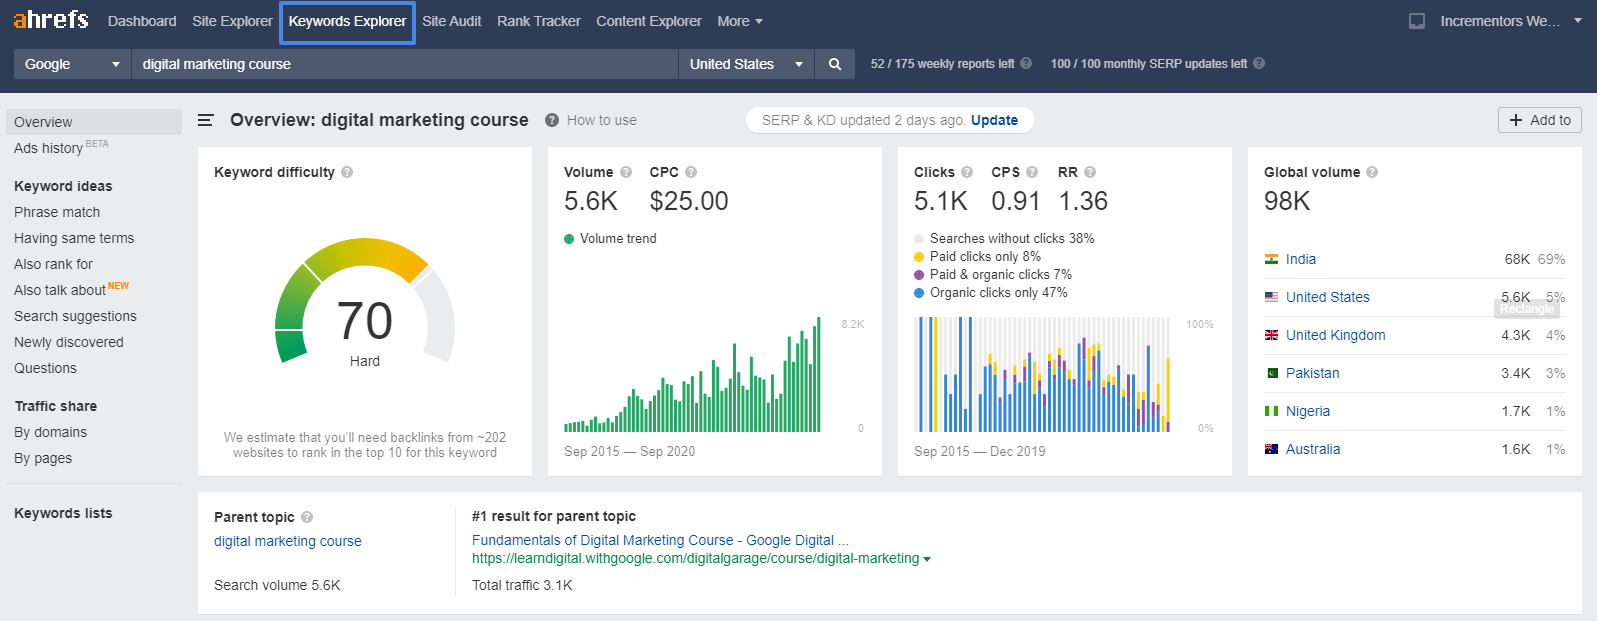Open the United States country dropdown
1597x621 pixels.
(747, 64)
